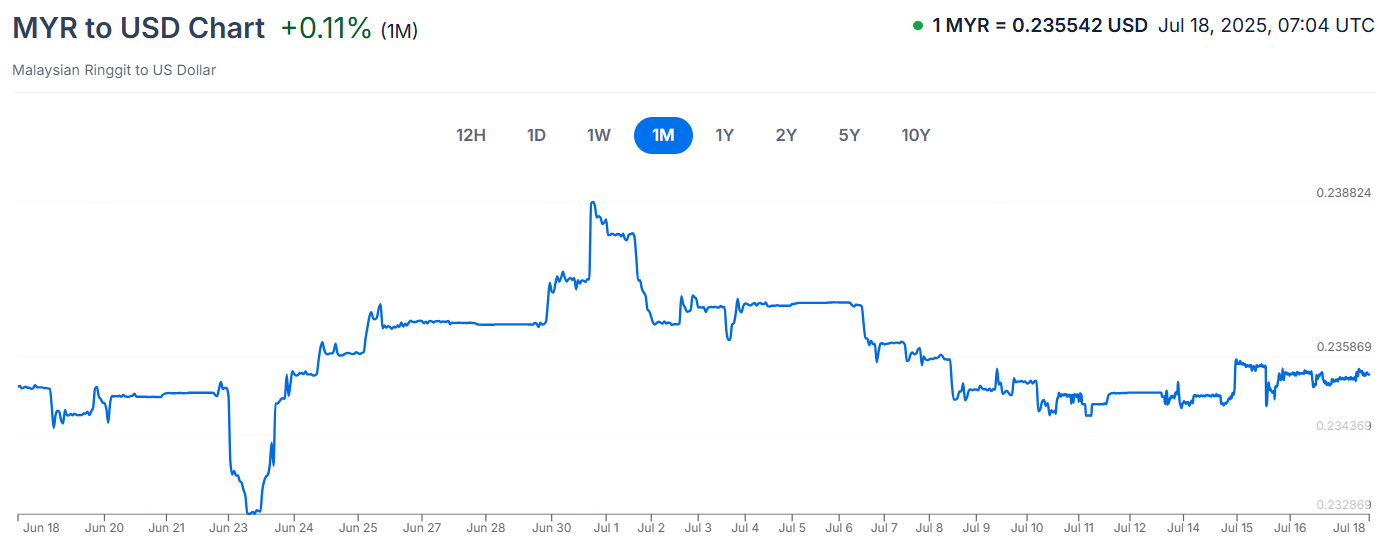Change chart period to 1Y
This screenshot has width=1378, height=543.
(x=724, y=135)
